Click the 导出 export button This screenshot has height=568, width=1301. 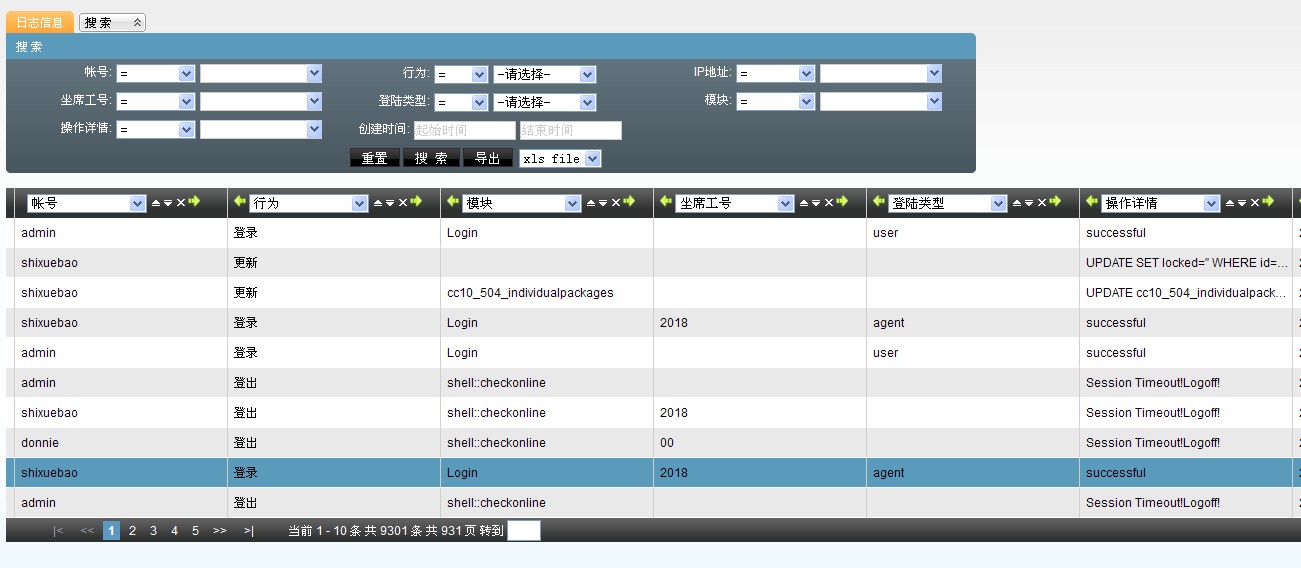tap(487, 158)
